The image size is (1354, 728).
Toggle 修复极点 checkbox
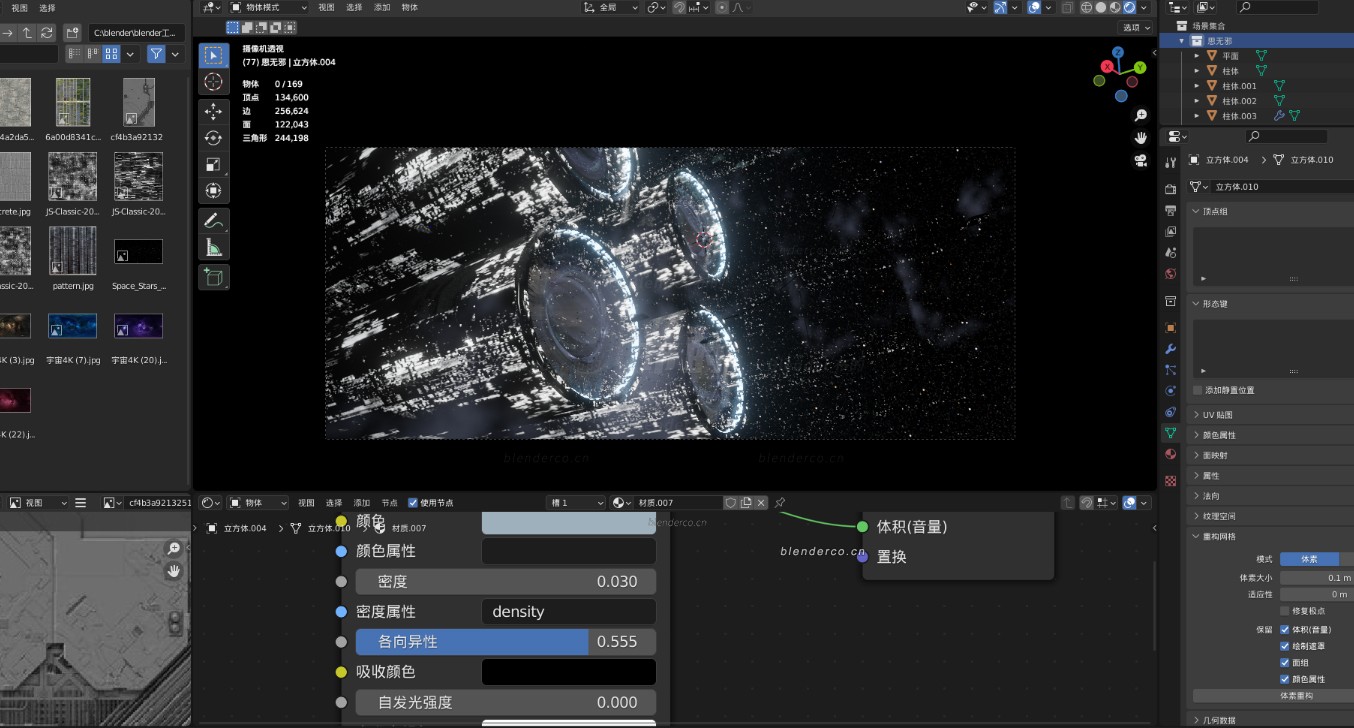(x=1285, y=610)
